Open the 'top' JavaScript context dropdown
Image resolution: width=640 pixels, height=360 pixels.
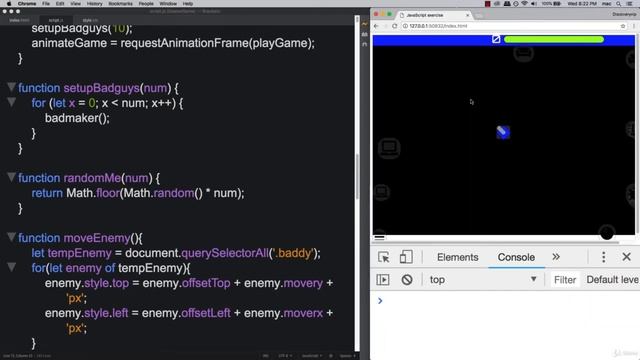482,280
